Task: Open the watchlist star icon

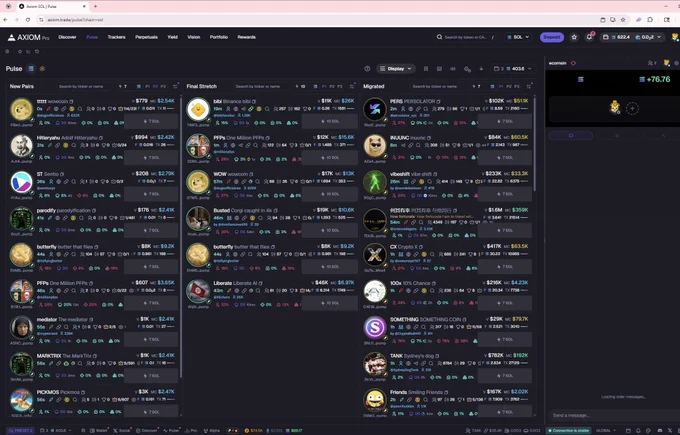Action: point(574,37)
